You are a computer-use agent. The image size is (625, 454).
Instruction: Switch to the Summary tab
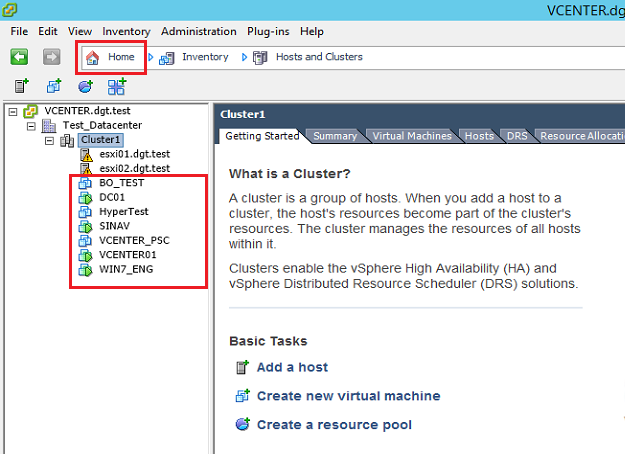(335, 136)
